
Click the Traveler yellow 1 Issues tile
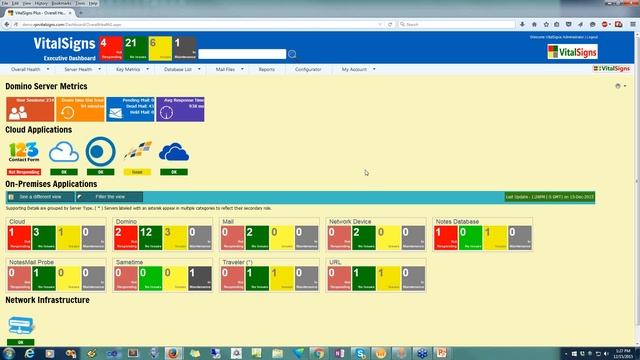(282, 278)
